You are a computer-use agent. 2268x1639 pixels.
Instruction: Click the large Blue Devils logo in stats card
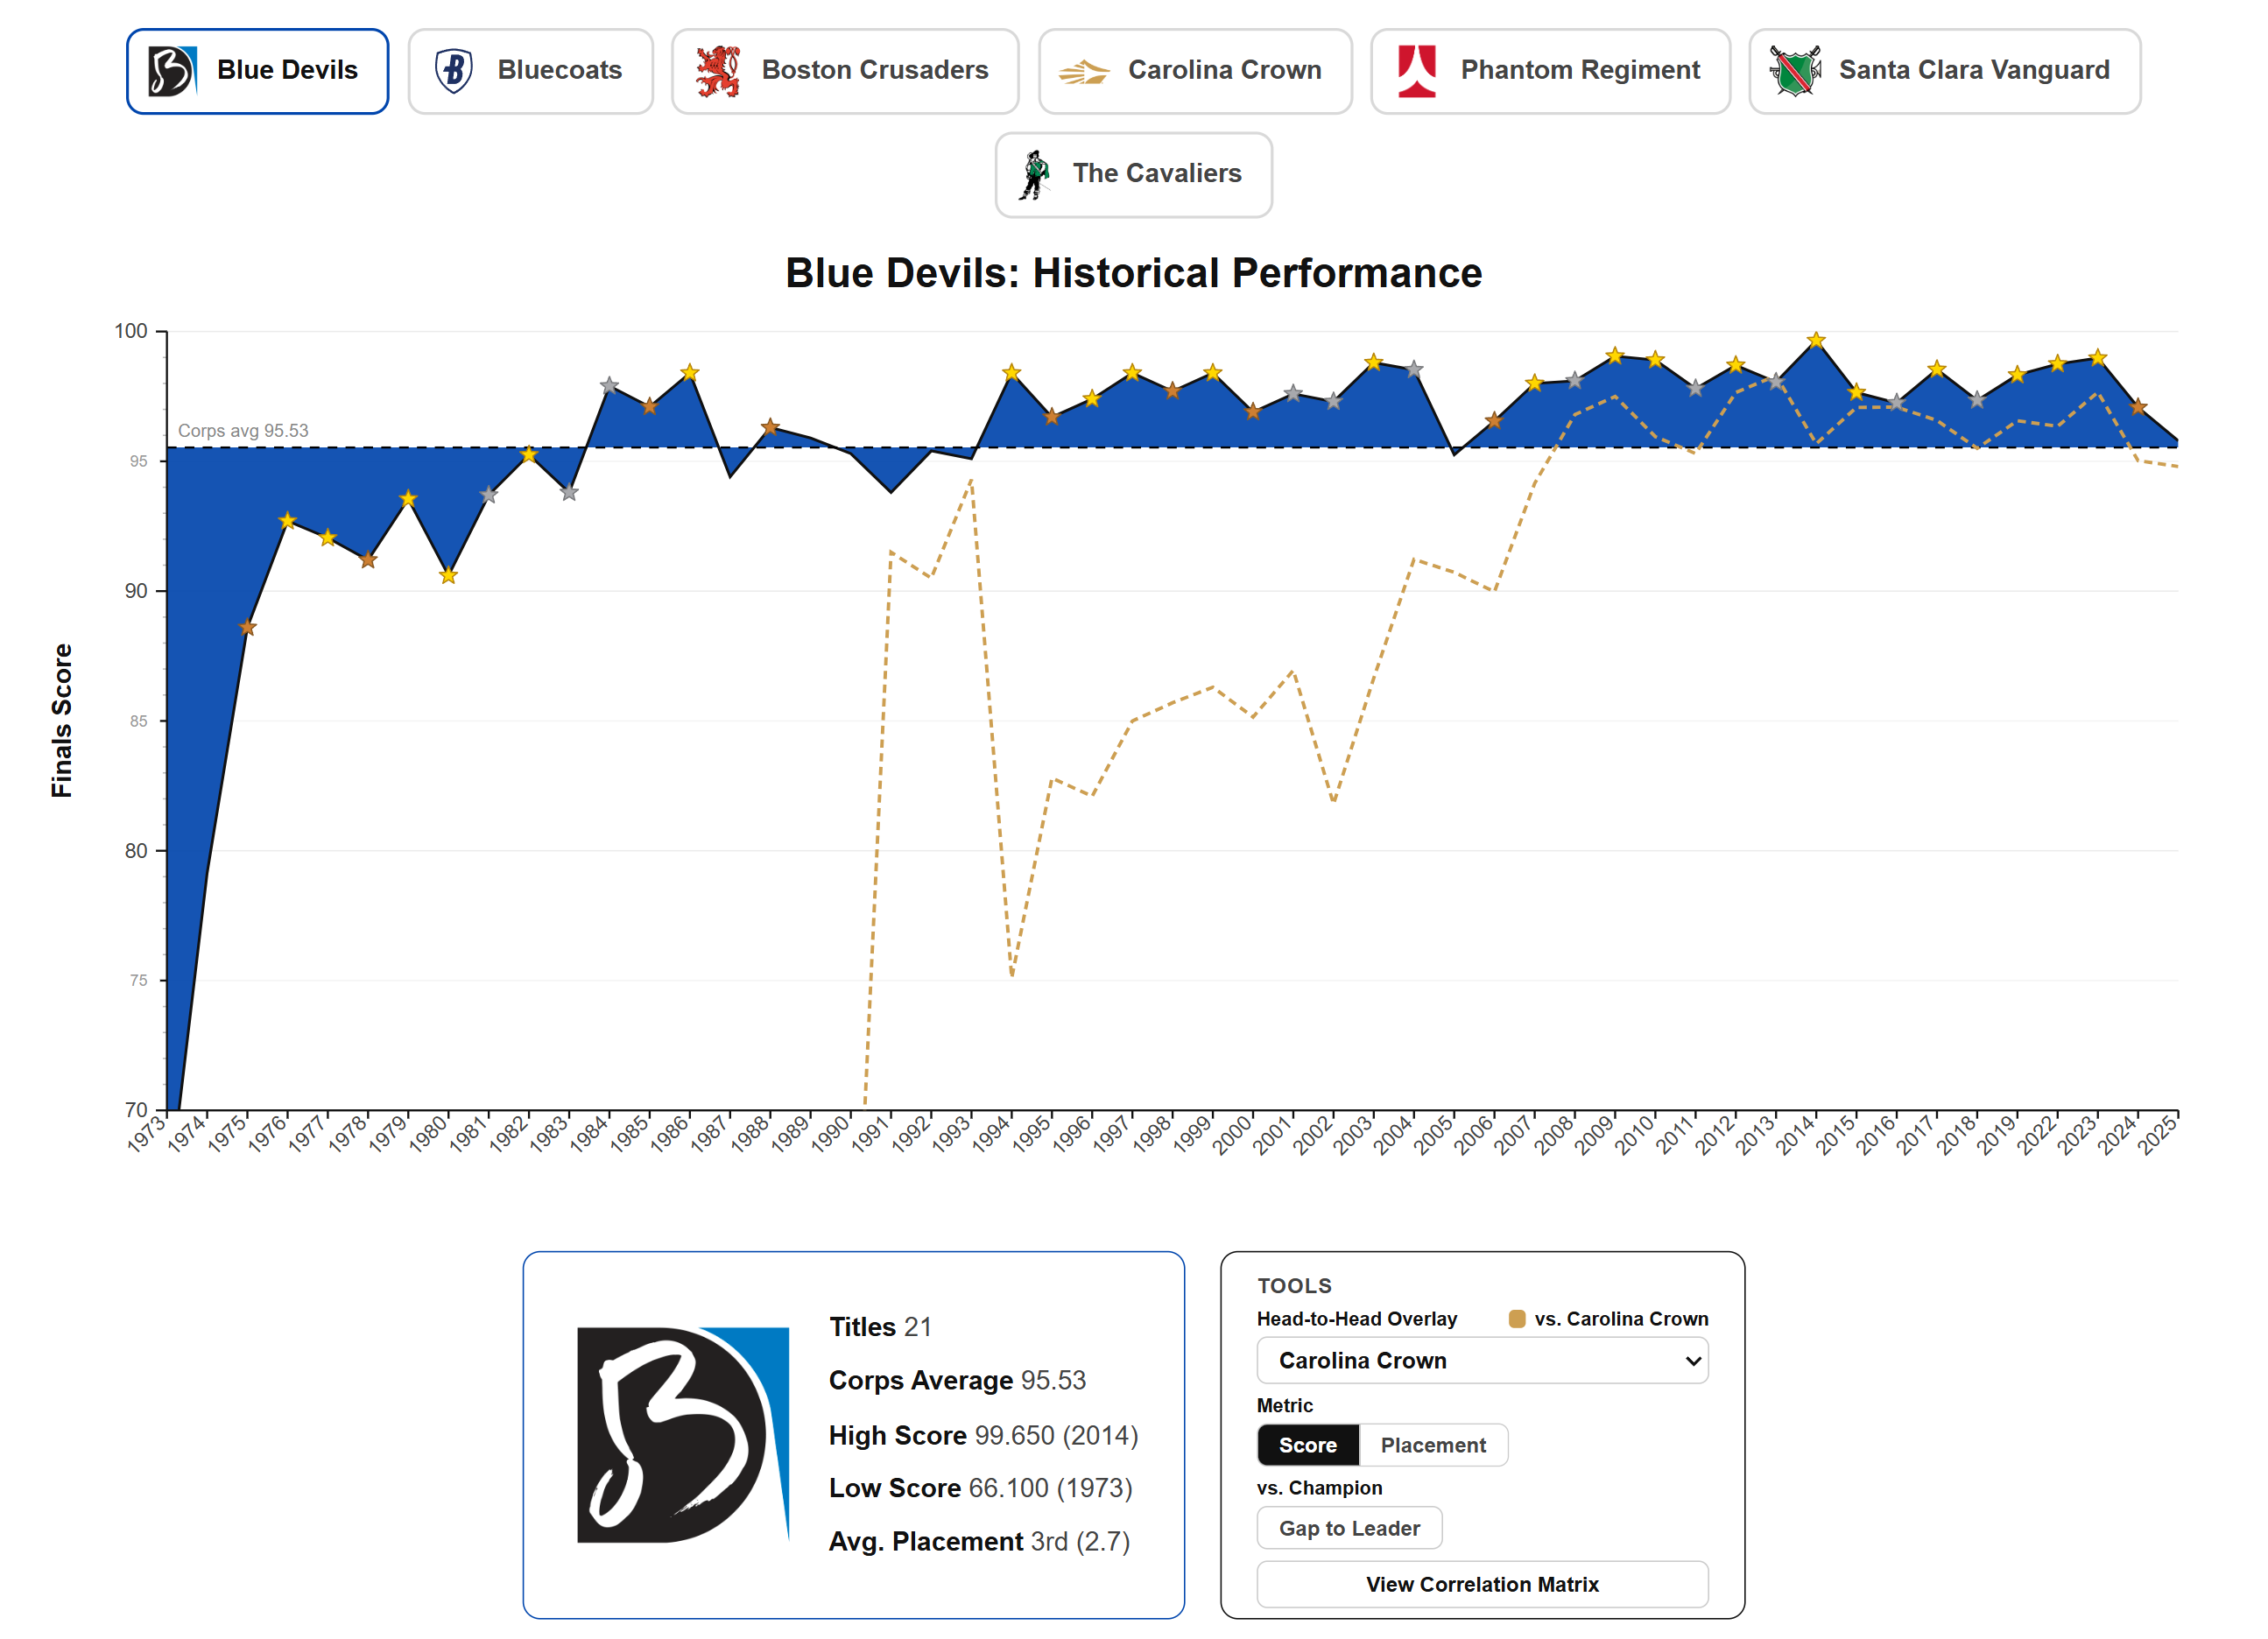pos(683,1434)
